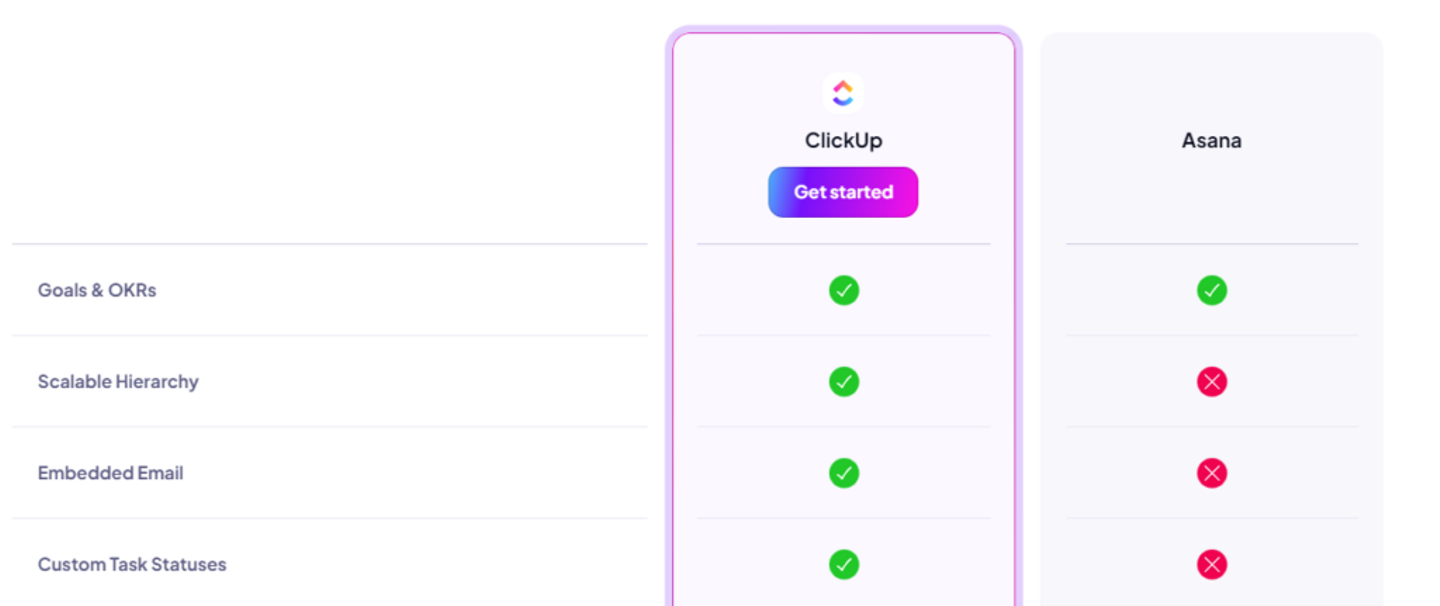1440x606 pixels.
Task: Click ClickUp's green check for Goals & OKRs
Action: point(843,290)
